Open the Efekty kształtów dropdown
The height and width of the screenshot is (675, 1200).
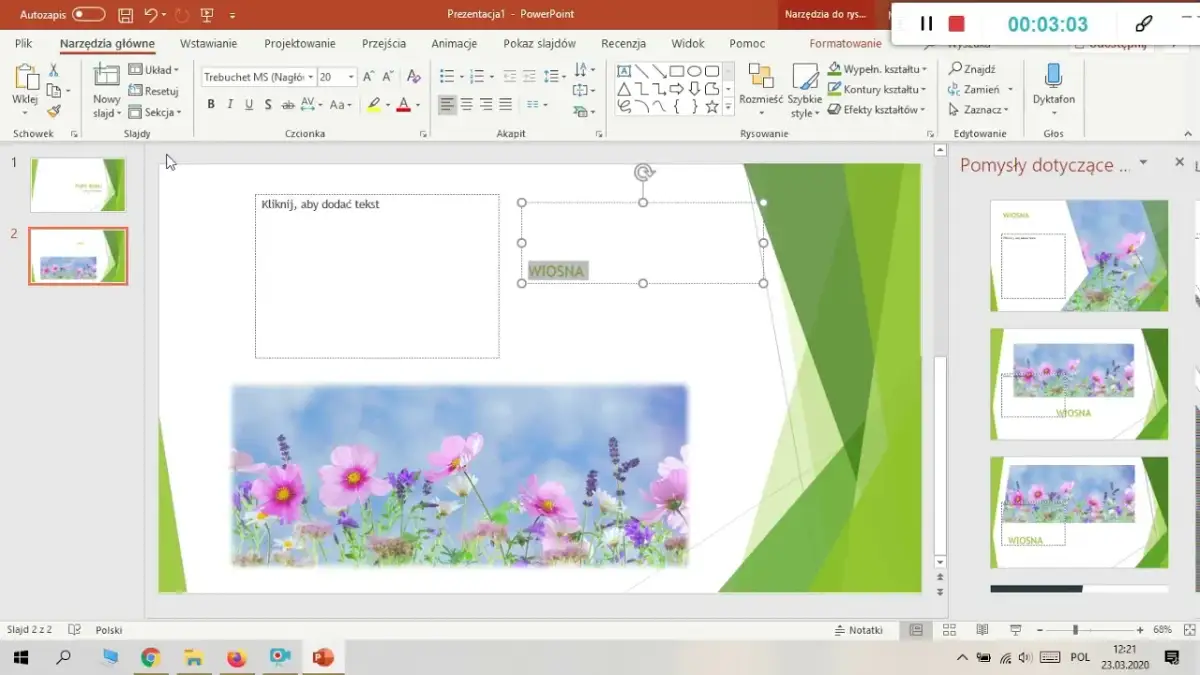tap(878, 110)
